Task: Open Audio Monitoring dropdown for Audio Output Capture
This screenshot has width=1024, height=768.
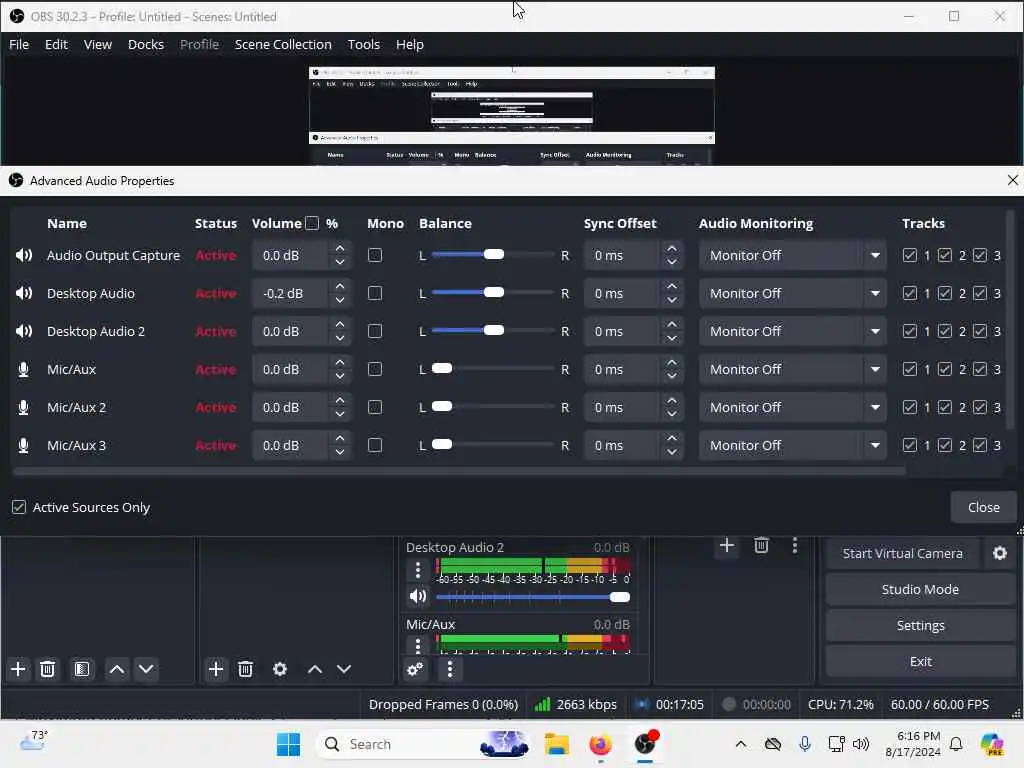Action: point(792,255)
